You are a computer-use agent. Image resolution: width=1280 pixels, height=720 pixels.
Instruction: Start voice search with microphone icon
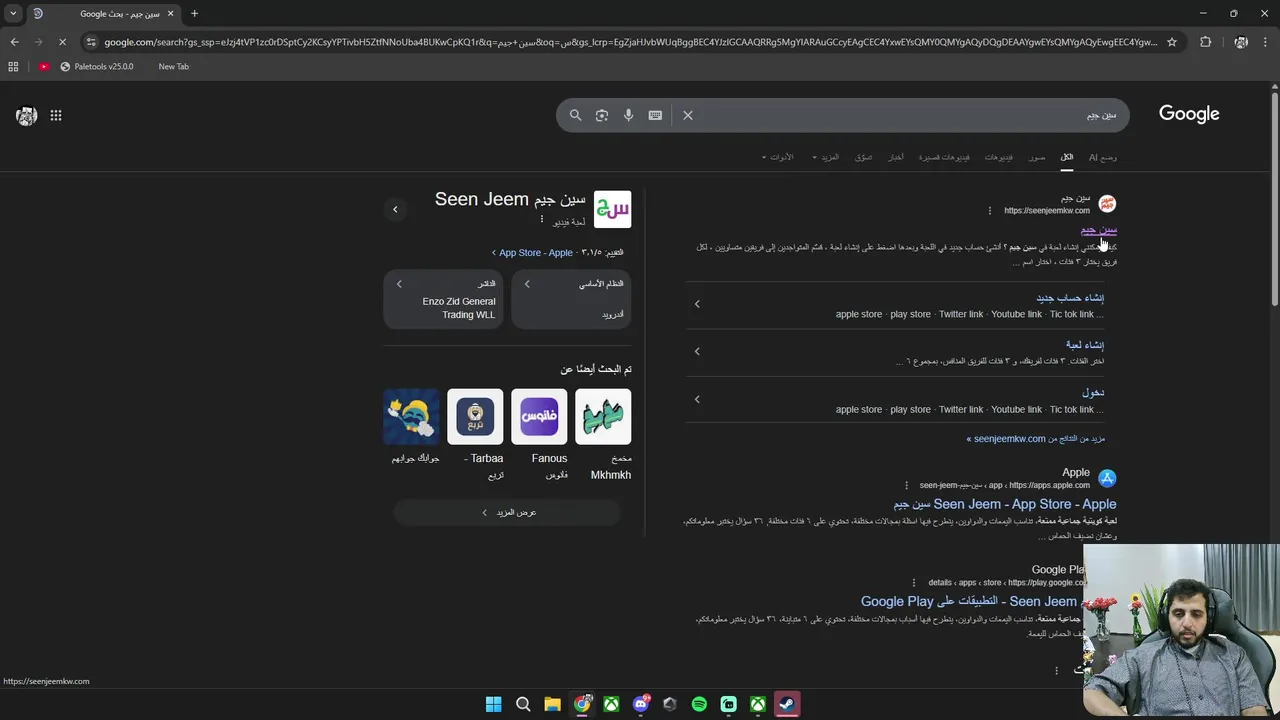coord(628,115)
